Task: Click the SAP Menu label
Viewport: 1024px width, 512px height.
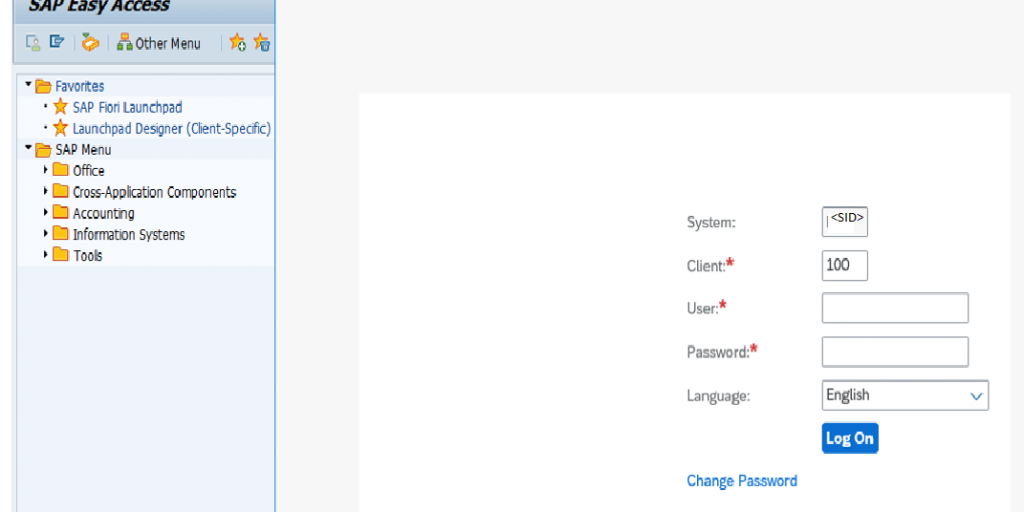Action: tap(83, 150)
